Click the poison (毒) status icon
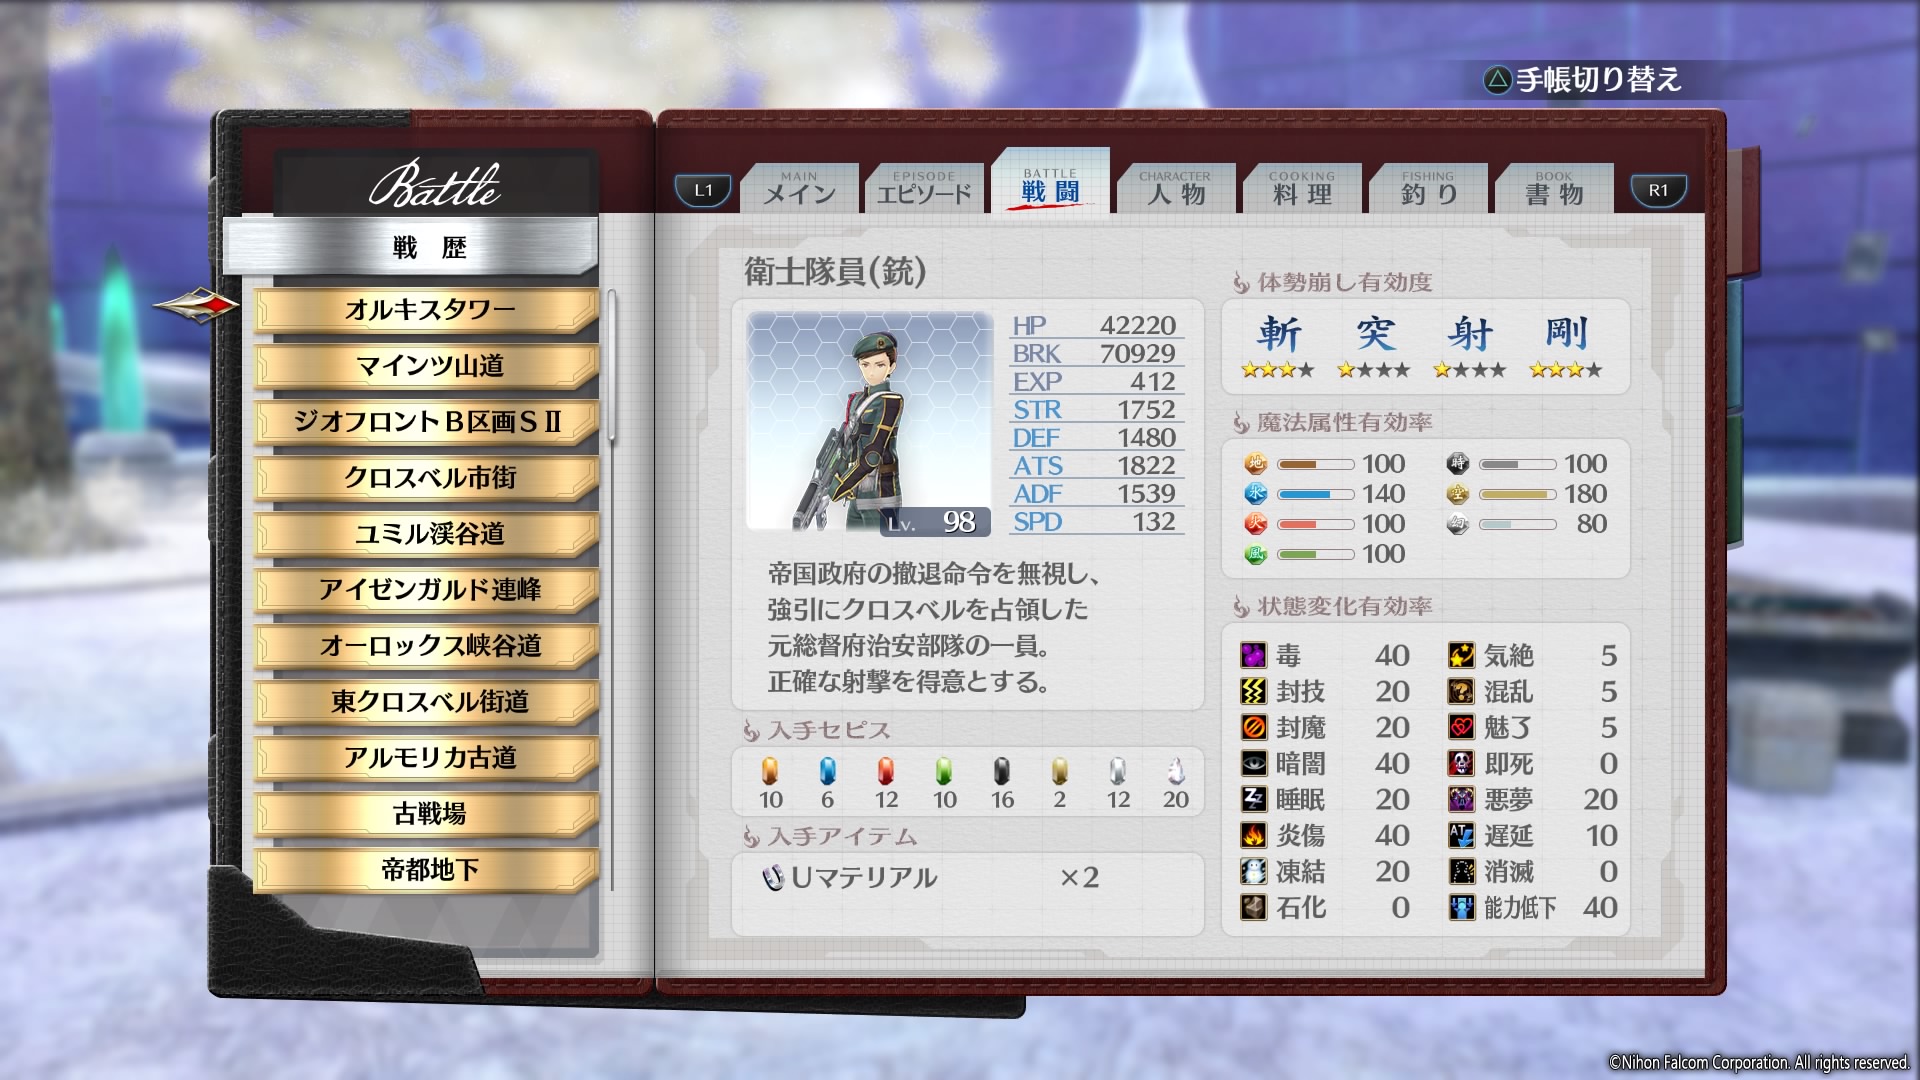 click(1254, 656)
